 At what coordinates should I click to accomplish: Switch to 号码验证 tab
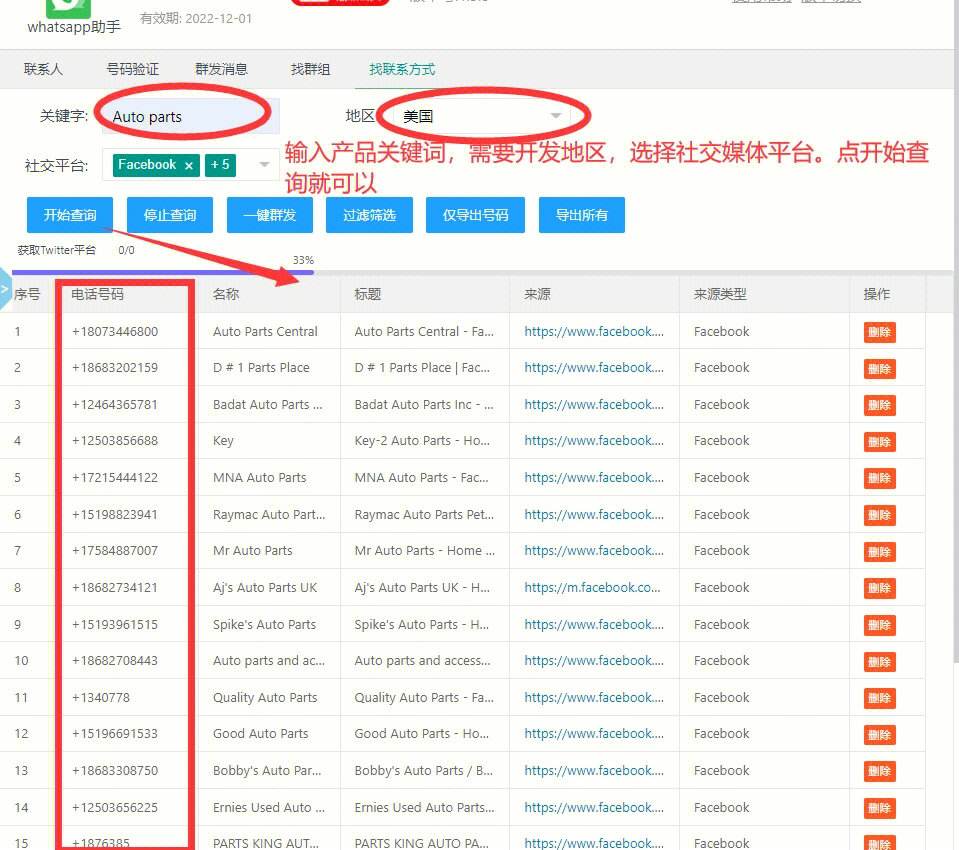[132, 69]
